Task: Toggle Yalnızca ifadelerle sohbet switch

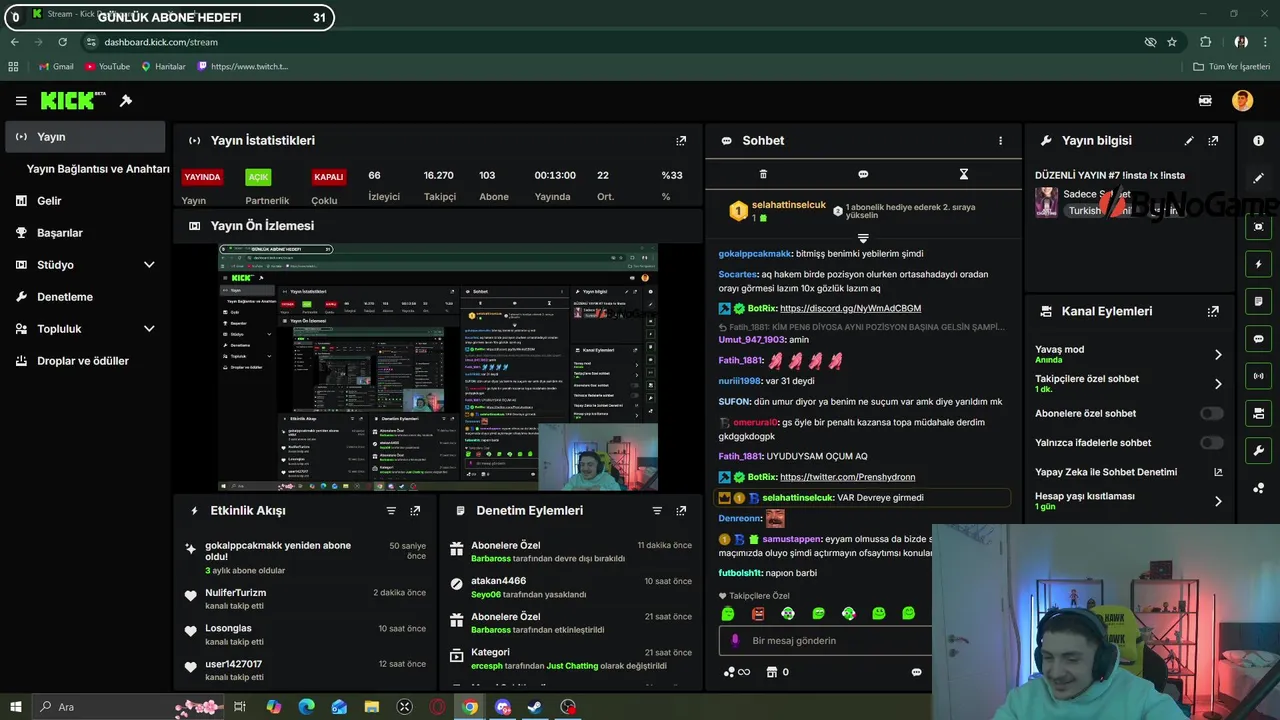Action: pos(1211,442)
